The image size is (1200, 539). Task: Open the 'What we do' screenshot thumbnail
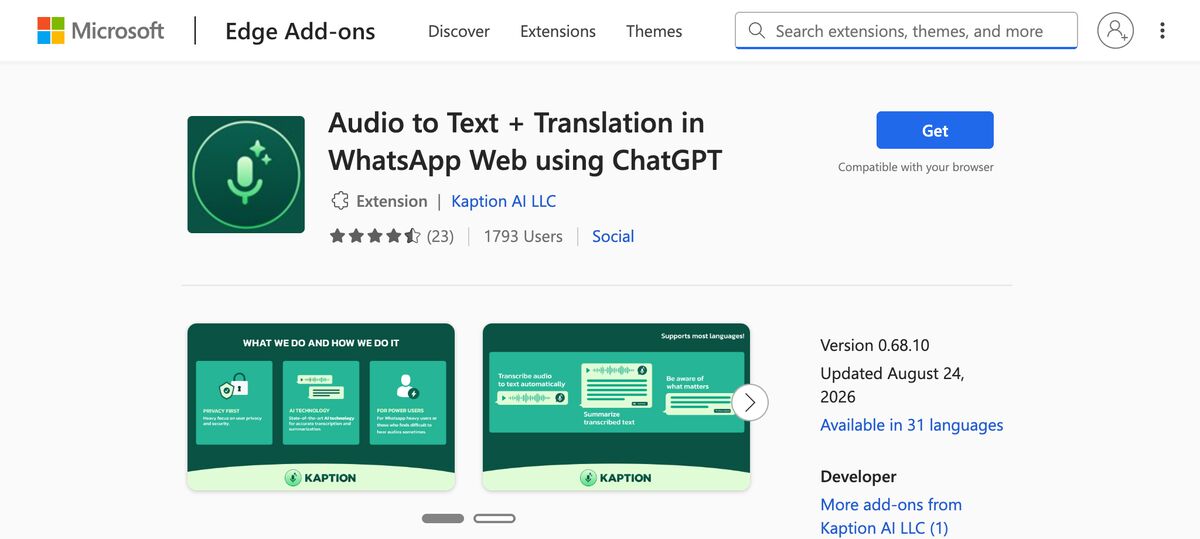pyautogui.click(x=321, y=407)
